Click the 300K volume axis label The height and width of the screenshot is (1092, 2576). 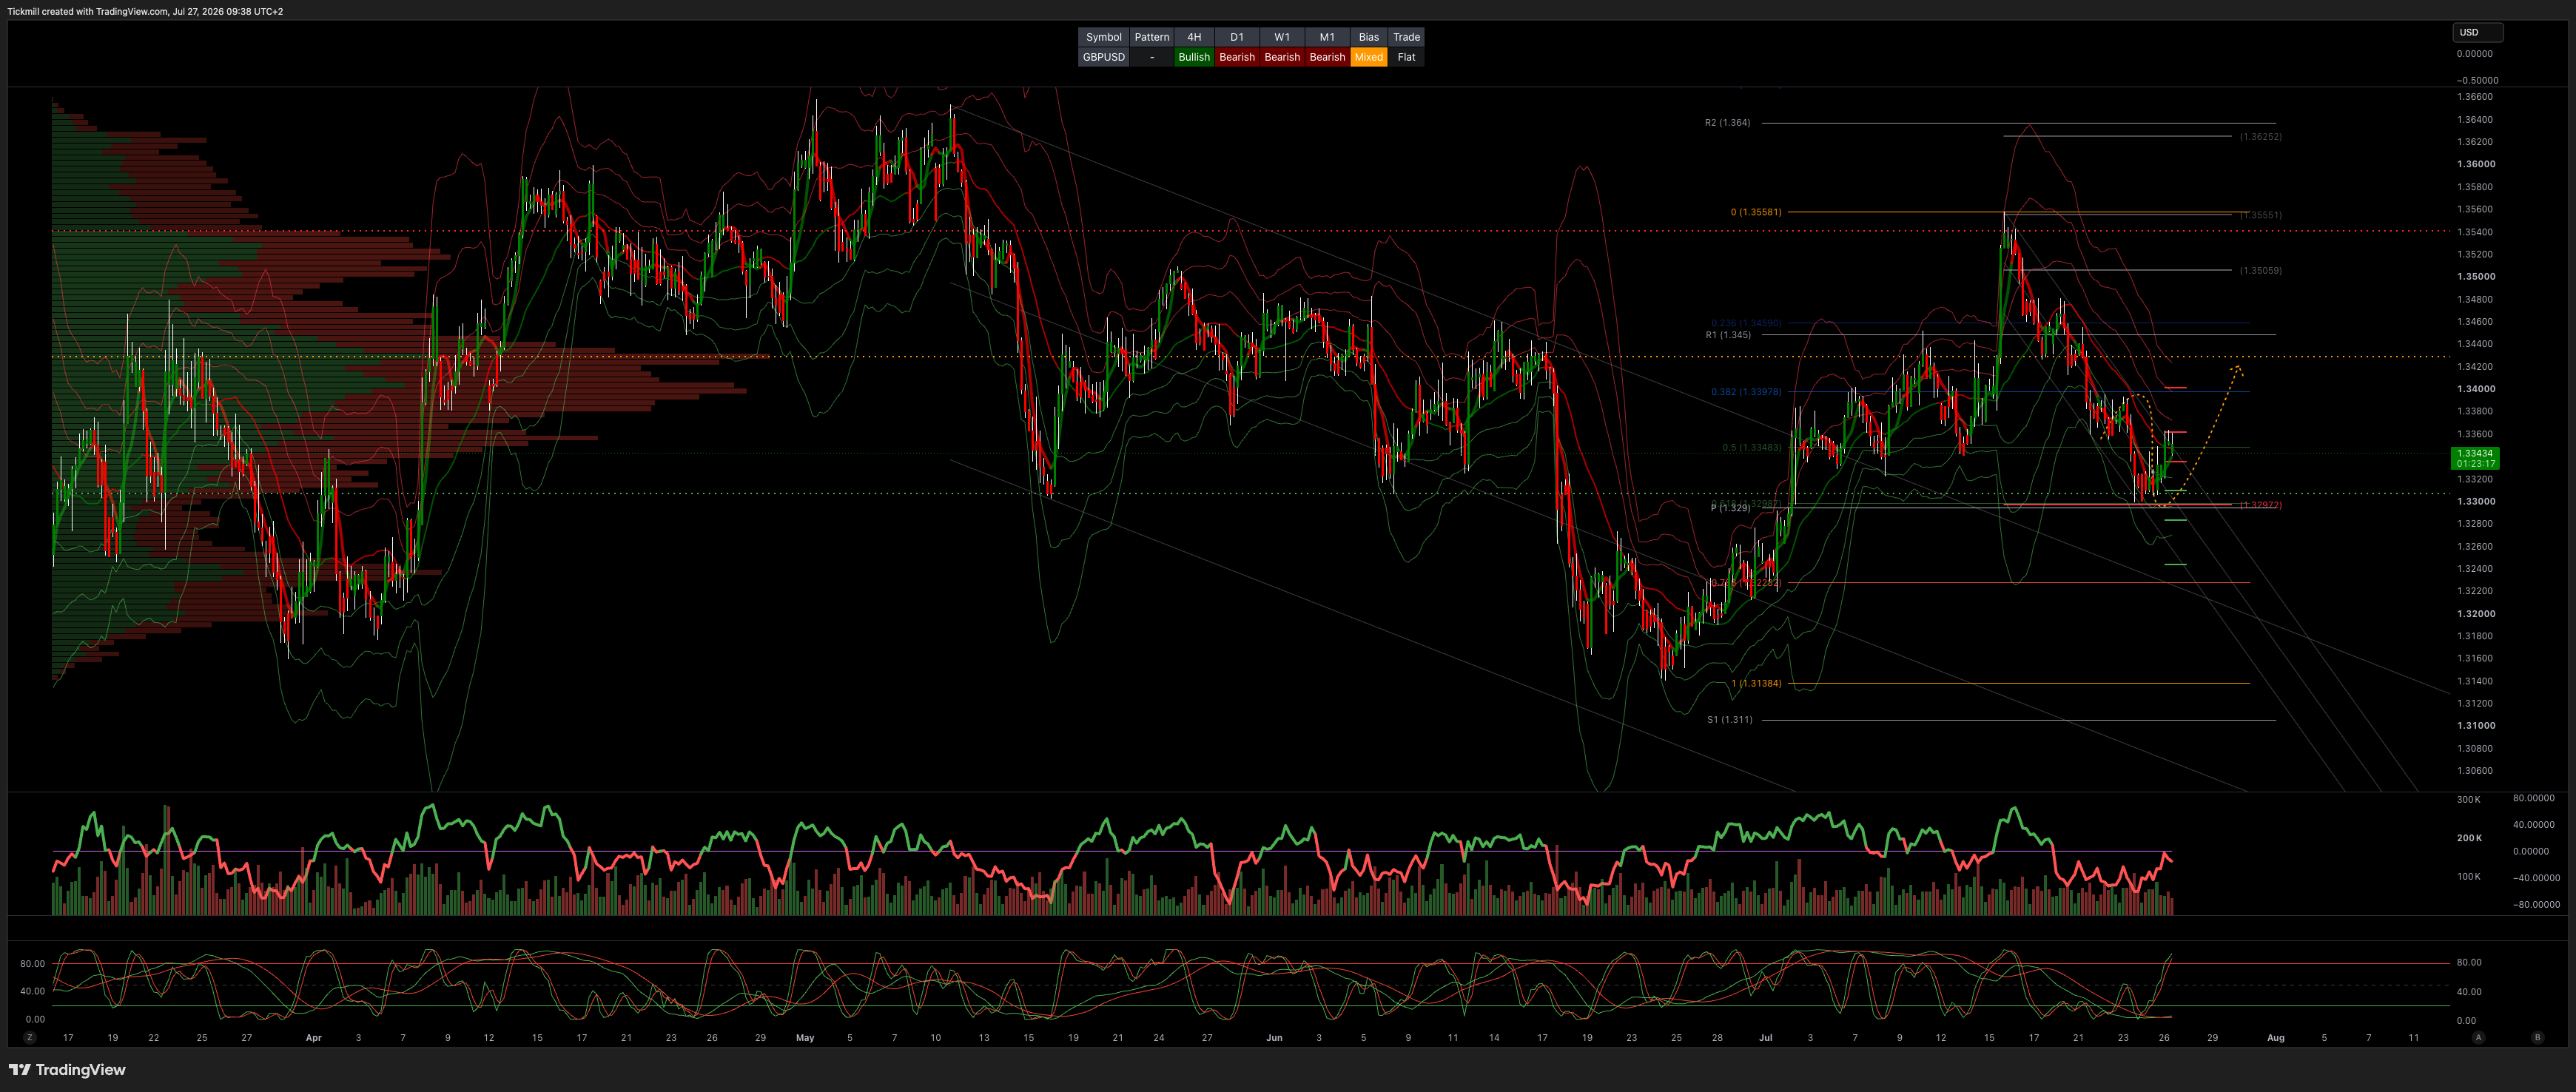pos(2469,800)
